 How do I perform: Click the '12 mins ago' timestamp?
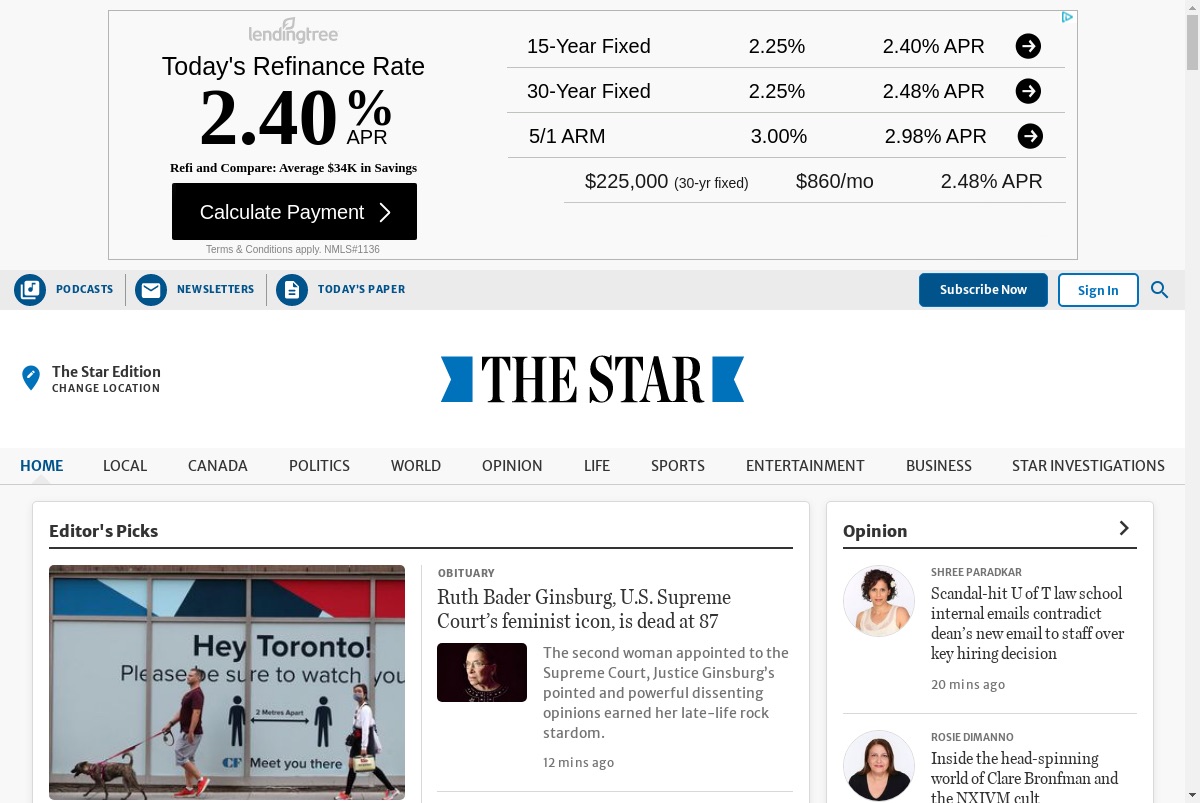578,762
